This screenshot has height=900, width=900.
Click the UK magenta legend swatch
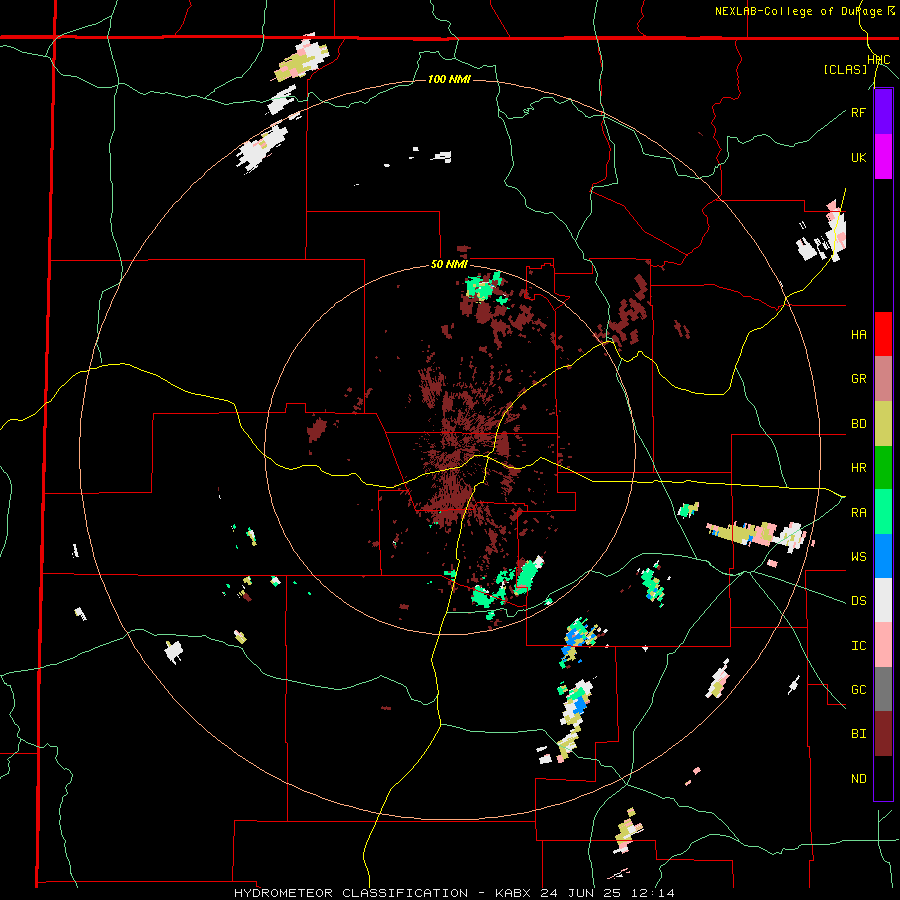[883, 157]
